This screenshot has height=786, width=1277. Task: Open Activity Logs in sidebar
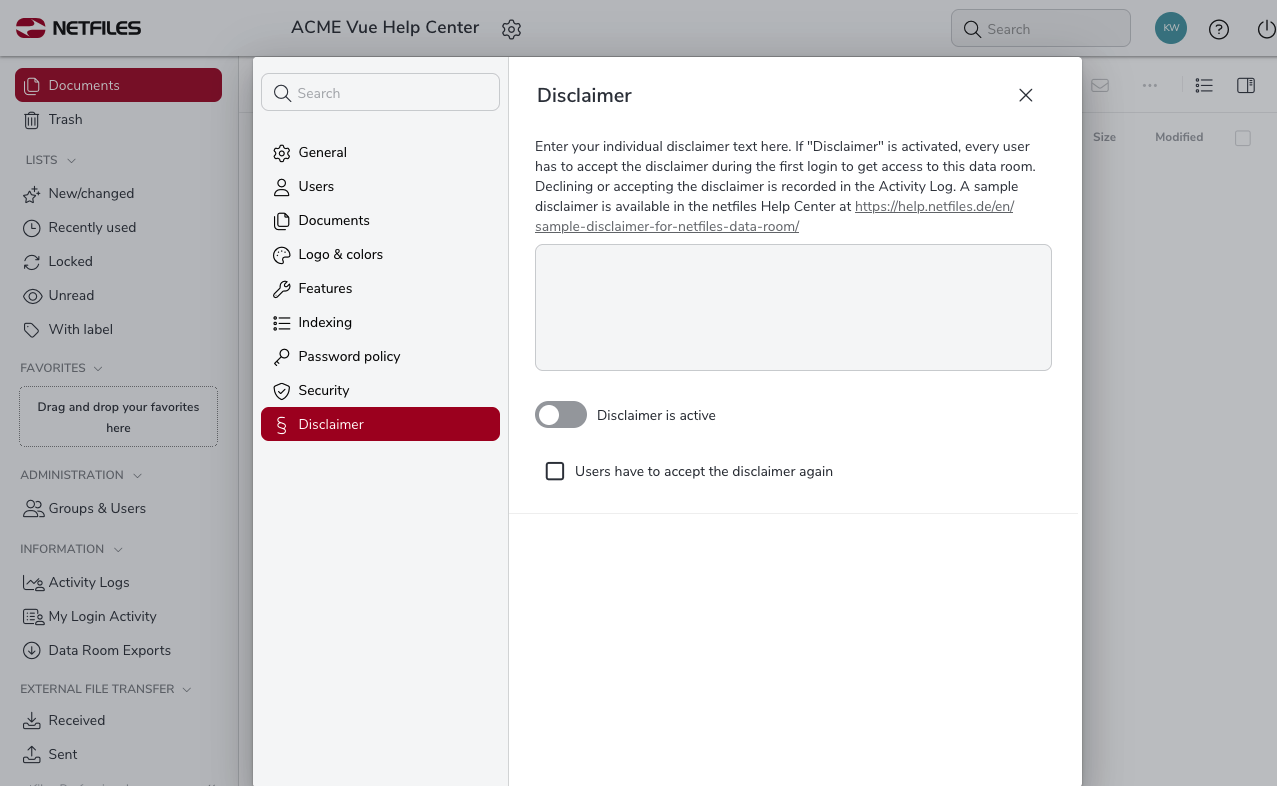tap(89, 582)
